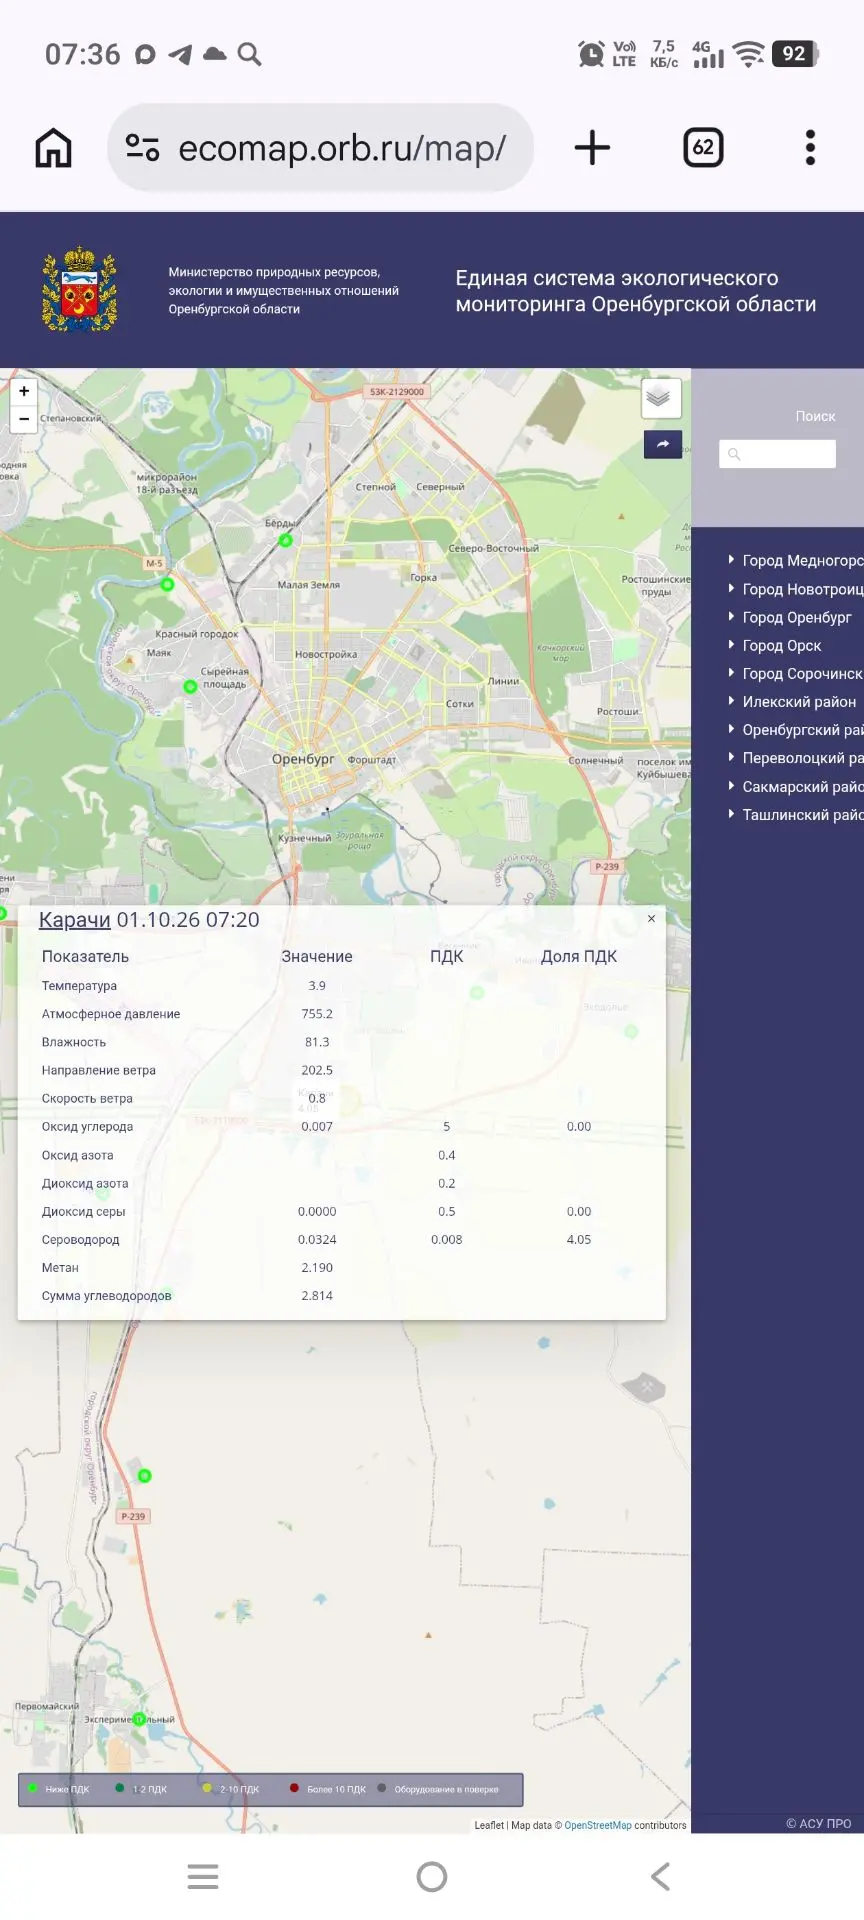This screenshot has height=1920, width=864.
Task: Open the Карачи station link
Action: (74, 920)
